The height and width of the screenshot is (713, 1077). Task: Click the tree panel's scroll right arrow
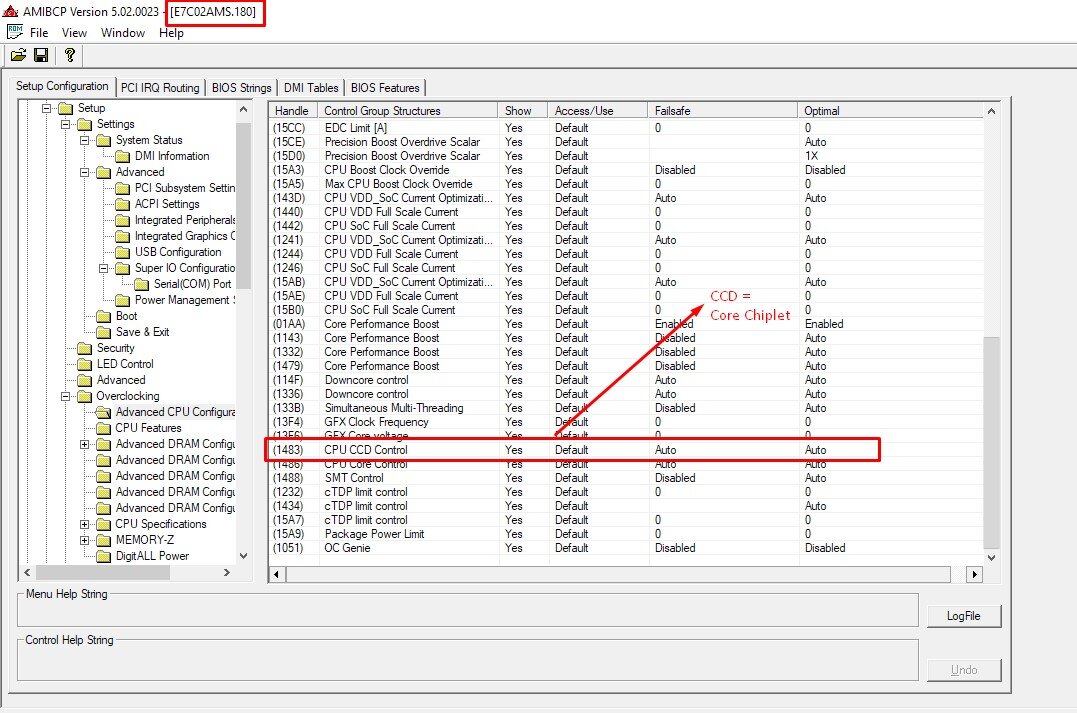coord(227,572)
